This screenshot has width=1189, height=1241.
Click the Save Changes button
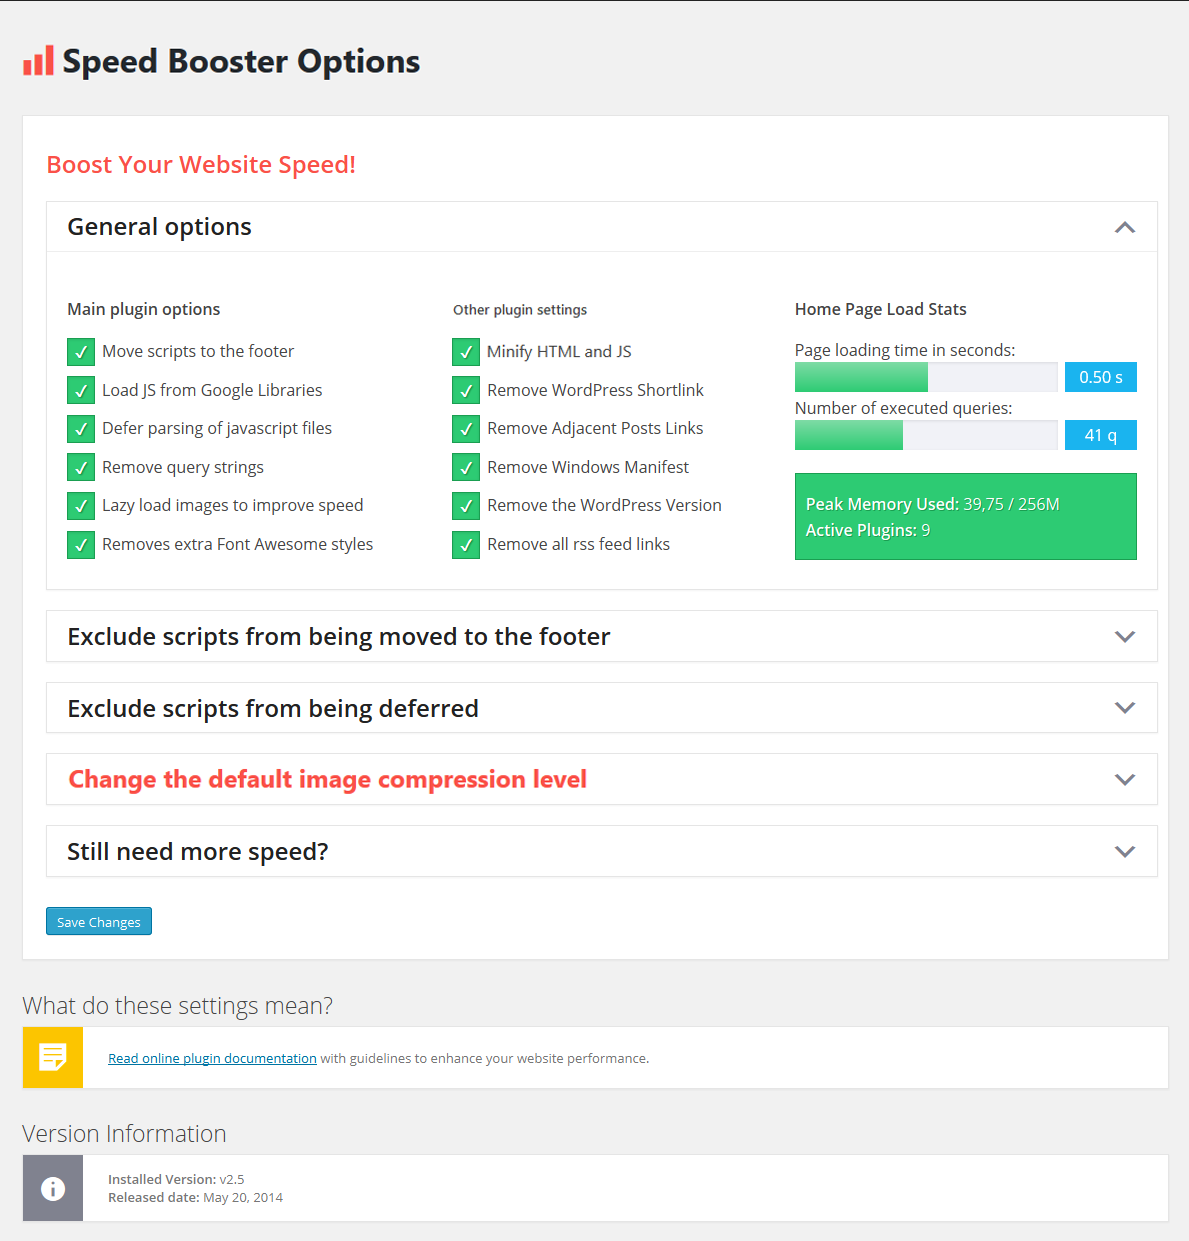99,921
